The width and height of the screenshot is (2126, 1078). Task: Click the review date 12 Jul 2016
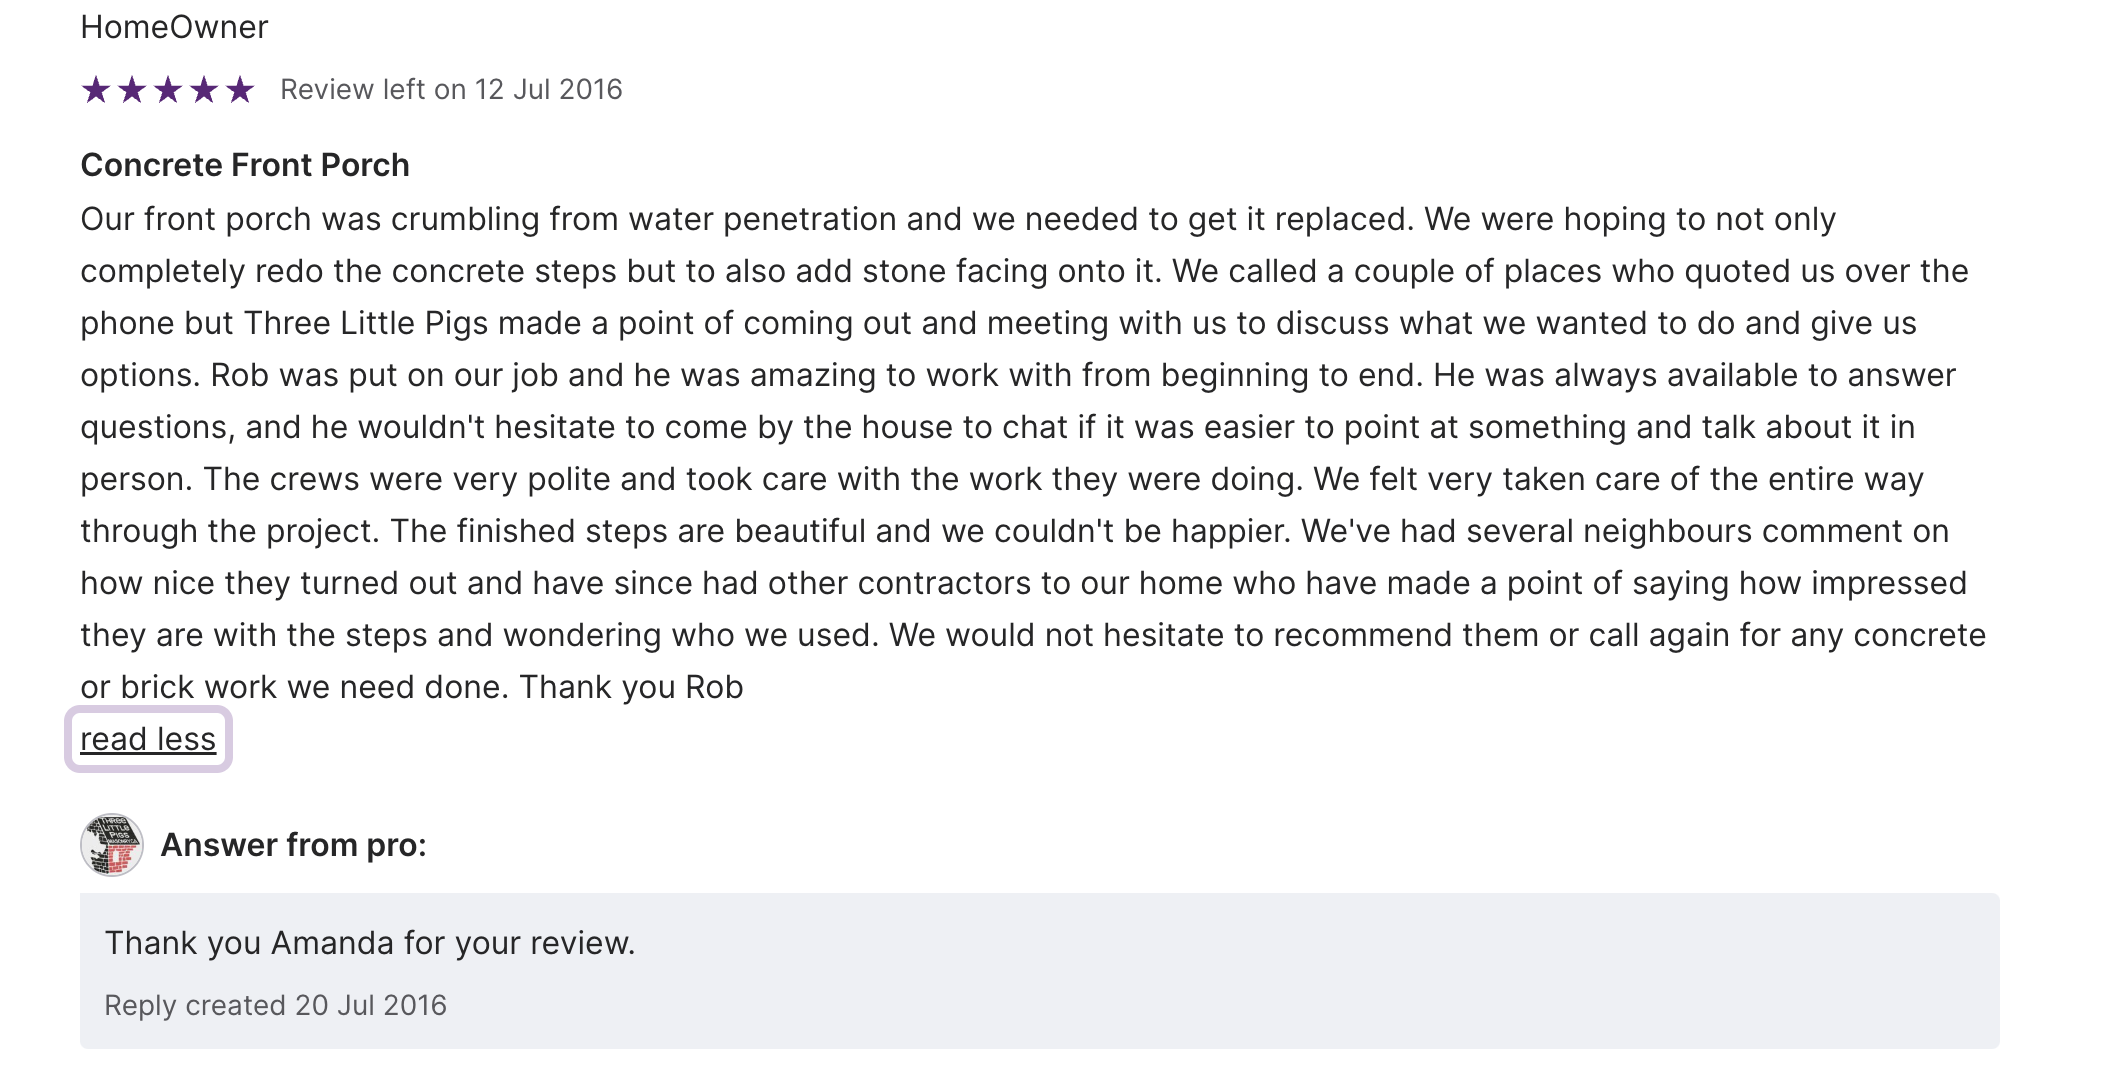click(x=548, y=90)
